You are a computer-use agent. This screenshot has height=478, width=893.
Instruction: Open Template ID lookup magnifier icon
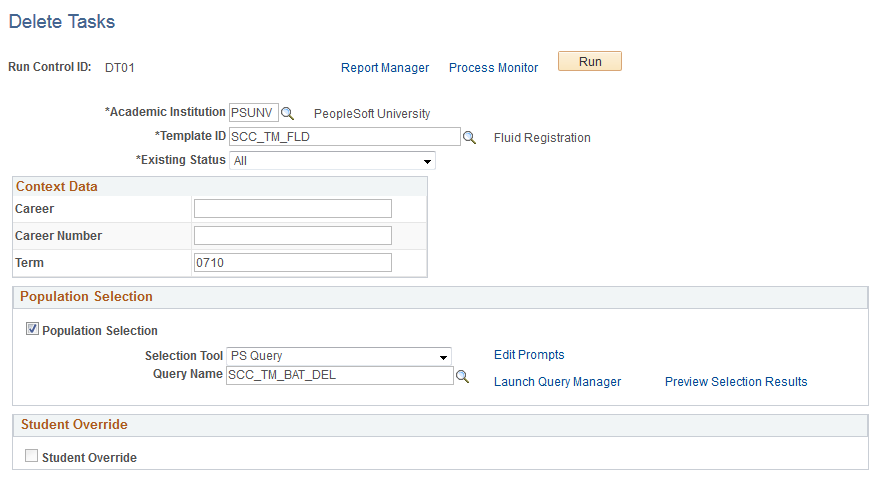(469, 137)
